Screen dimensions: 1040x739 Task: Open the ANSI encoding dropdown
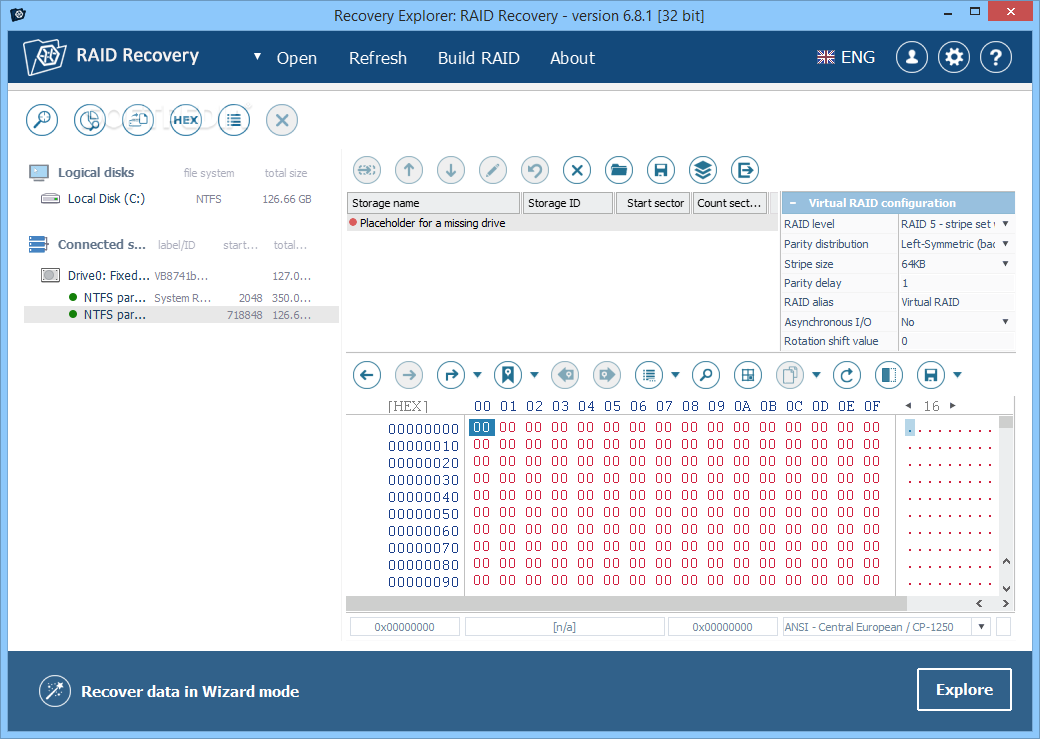click(x=981, y=627)
